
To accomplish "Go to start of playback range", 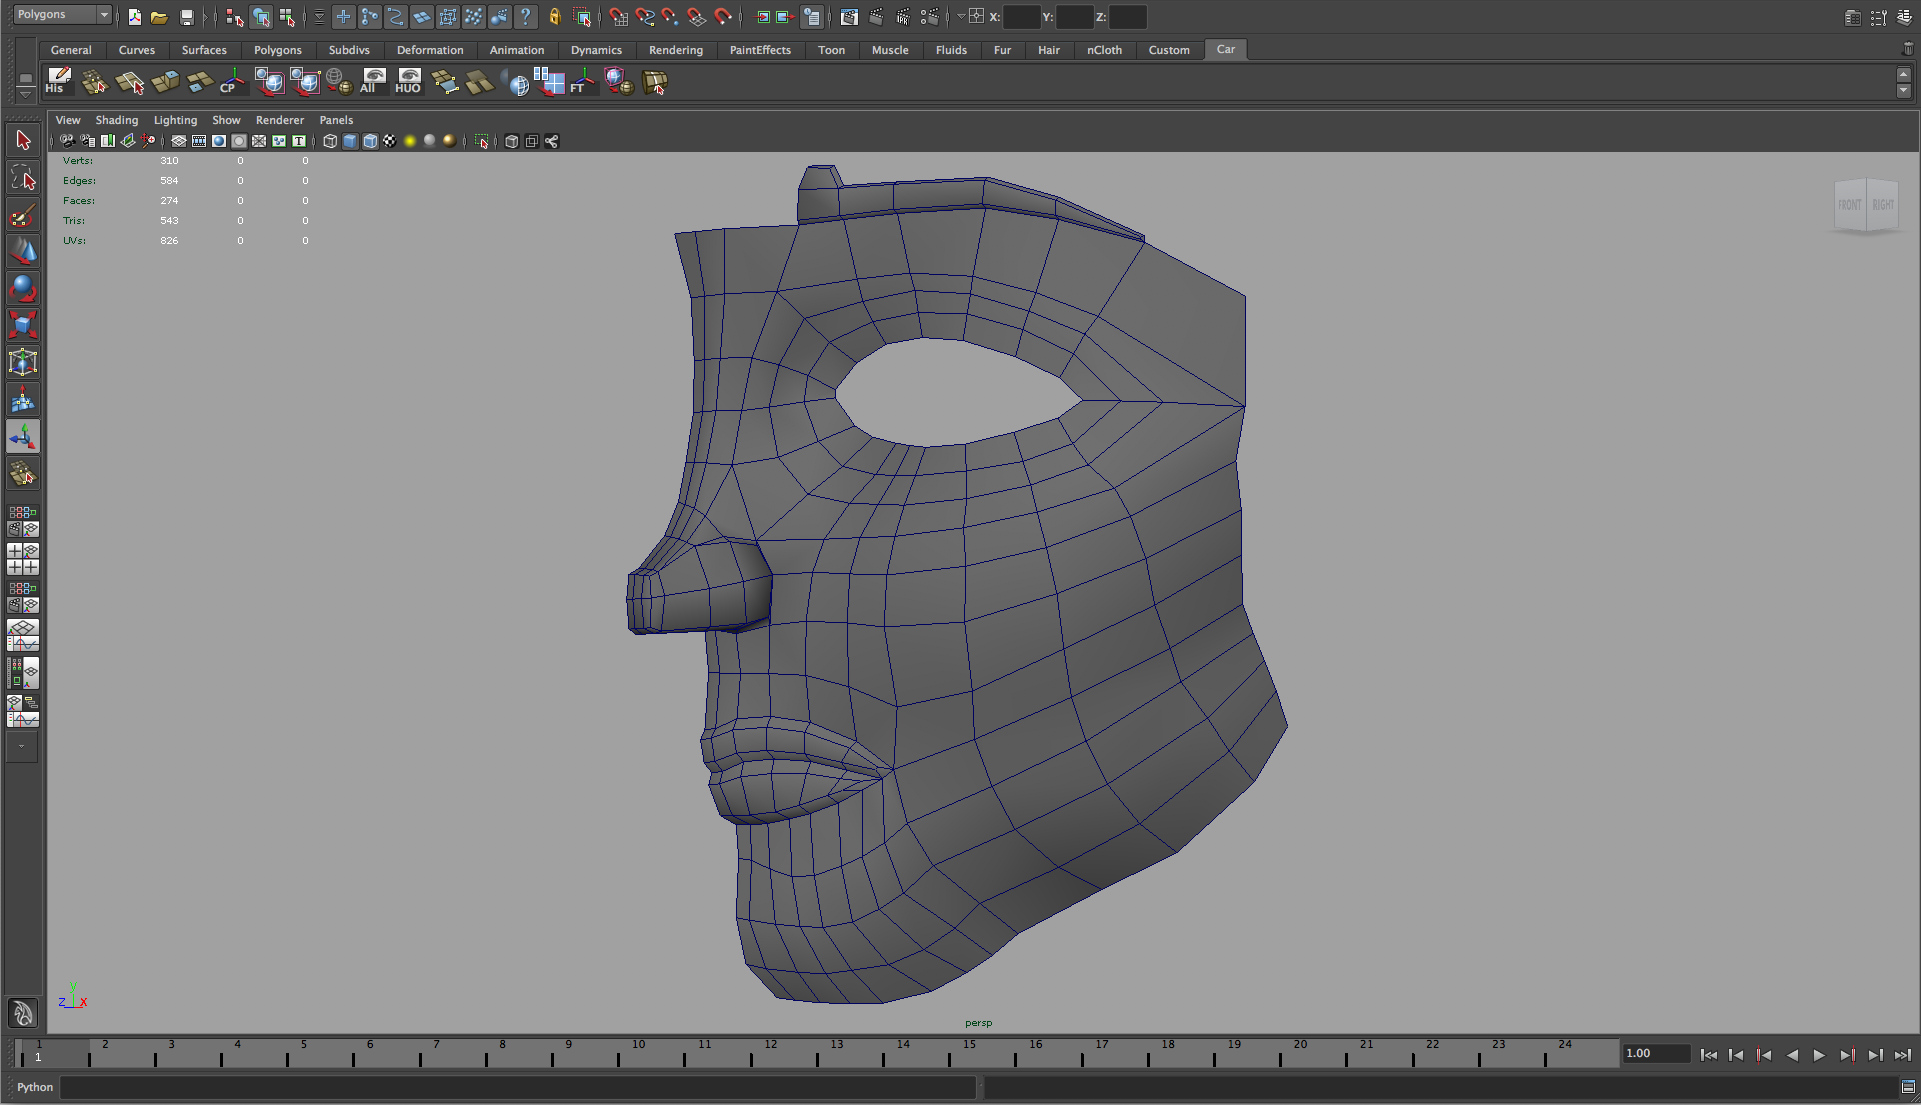I will (1708, 1055).
